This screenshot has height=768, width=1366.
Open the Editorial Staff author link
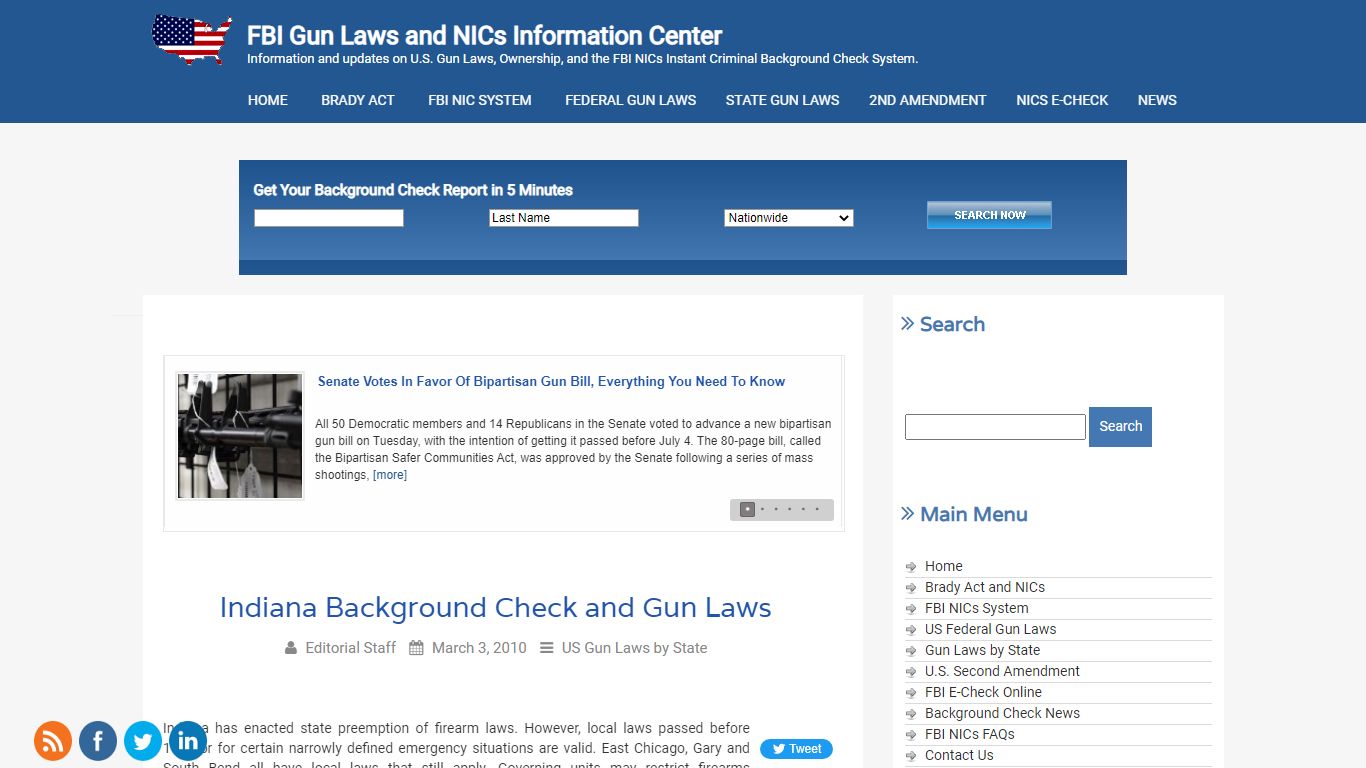click(x=351, y=648)
